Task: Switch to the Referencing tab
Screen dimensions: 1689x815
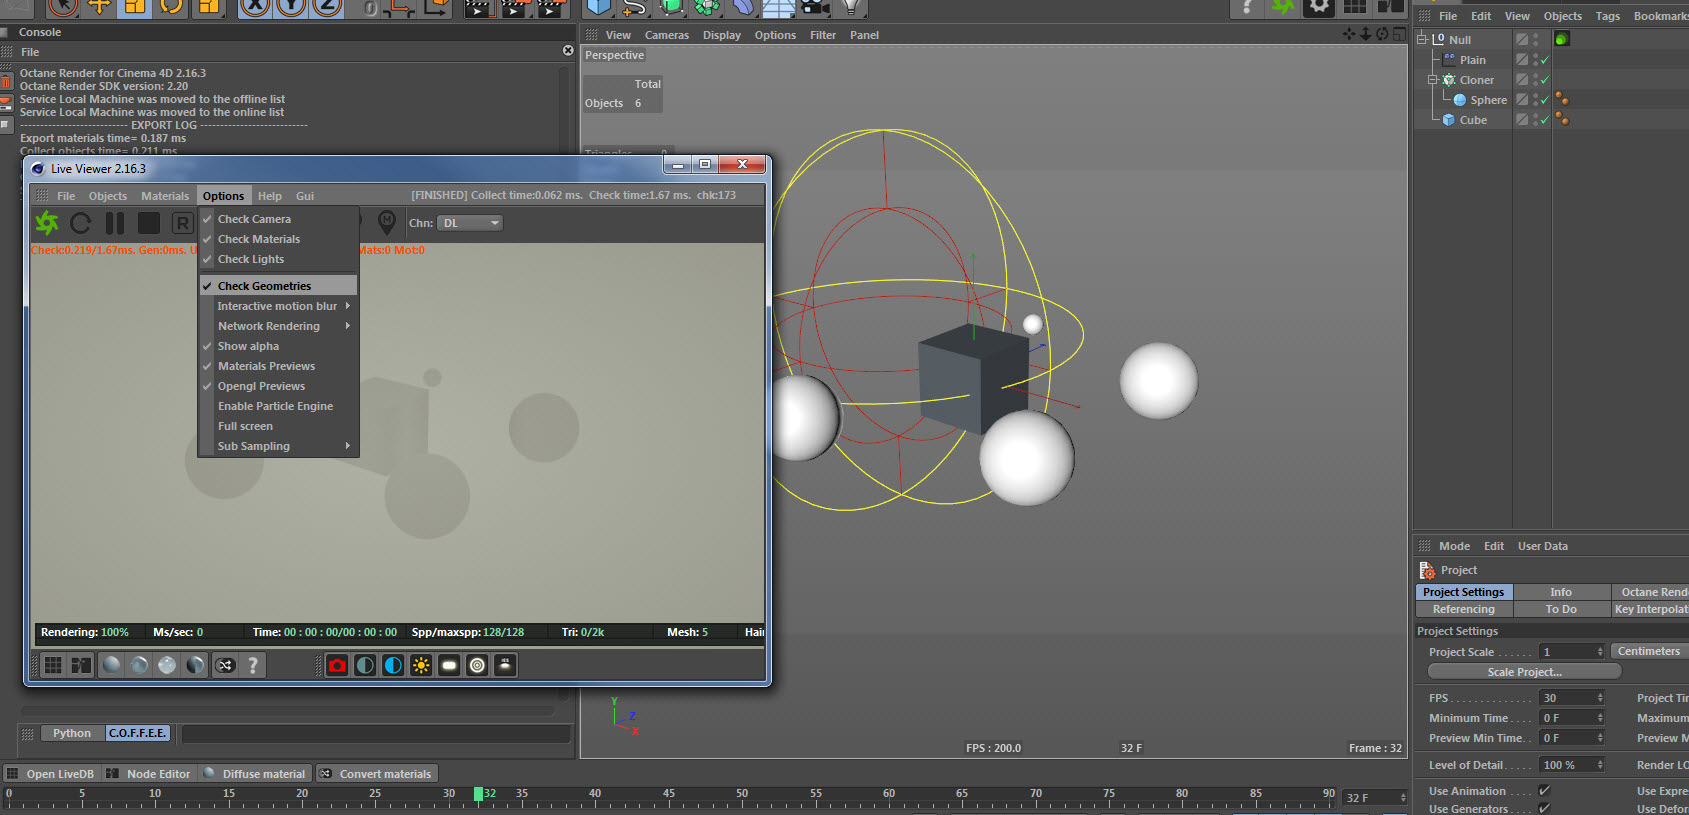Action: (x=1463, y=609)
